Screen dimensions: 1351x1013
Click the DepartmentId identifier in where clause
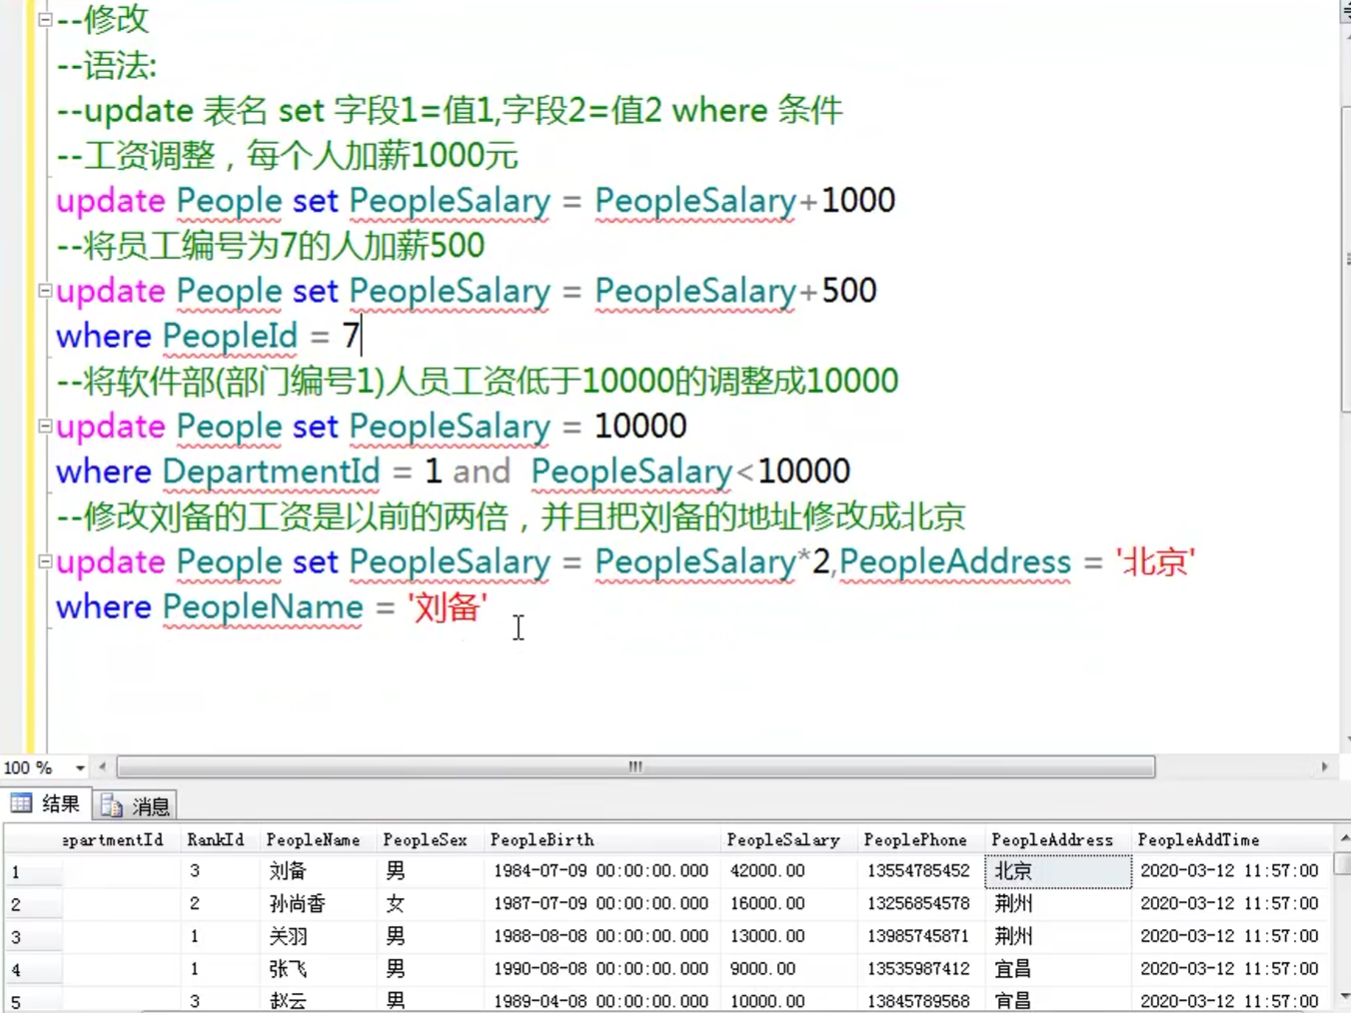click(271, 471)
